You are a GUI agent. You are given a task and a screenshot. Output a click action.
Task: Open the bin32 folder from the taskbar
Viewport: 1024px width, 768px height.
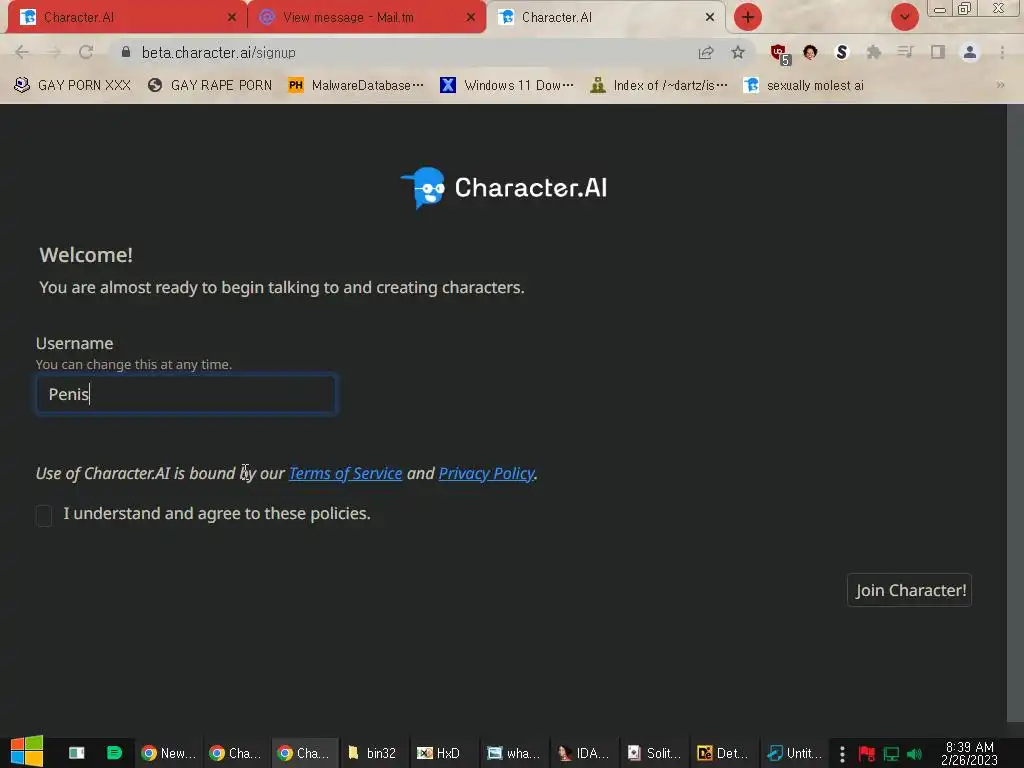coord(372,753)
